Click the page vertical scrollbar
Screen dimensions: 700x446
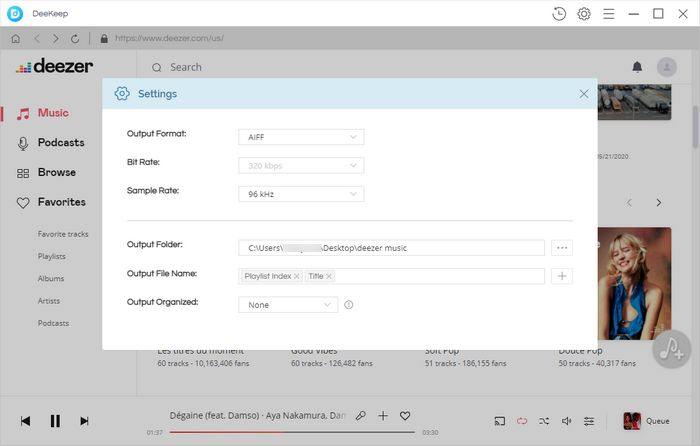pyautogui.click(x=696, y=127)
